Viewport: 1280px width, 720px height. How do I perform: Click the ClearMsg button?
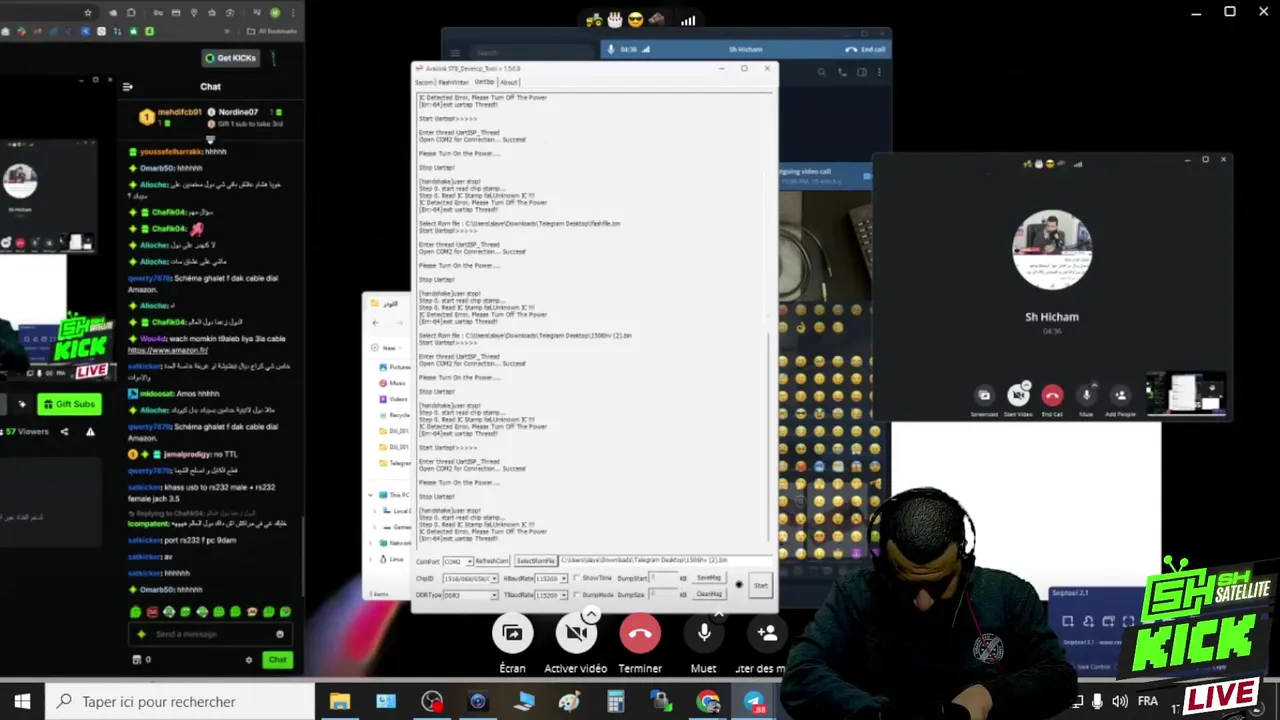point(709,594)
